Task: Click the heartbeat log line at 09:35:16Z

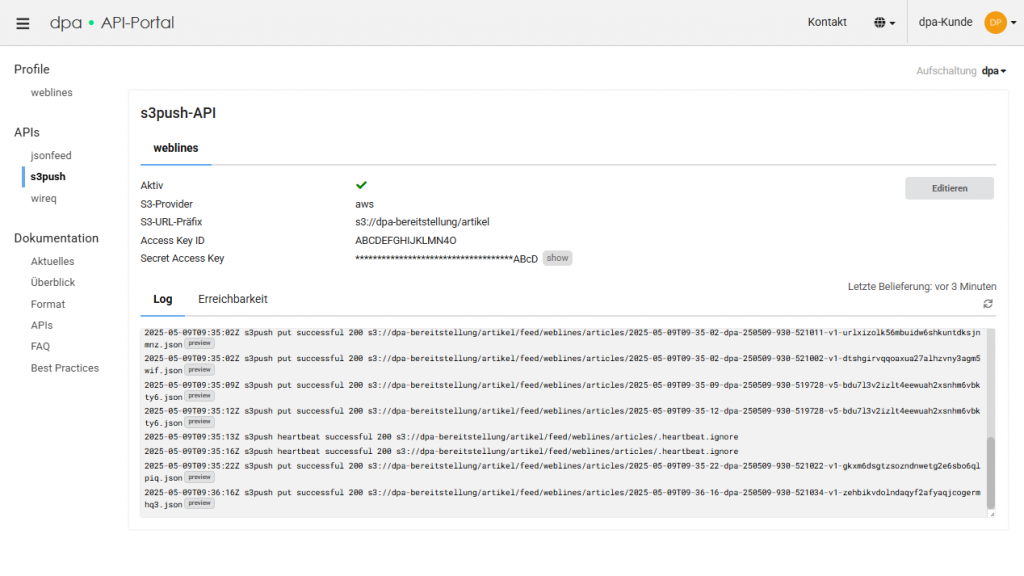Action: [441, 451]
